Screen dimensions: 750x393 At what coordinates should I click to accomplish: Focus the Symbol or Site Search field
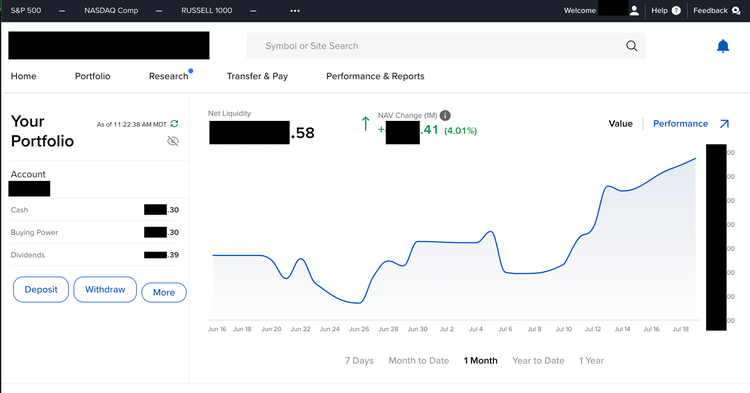446,46
